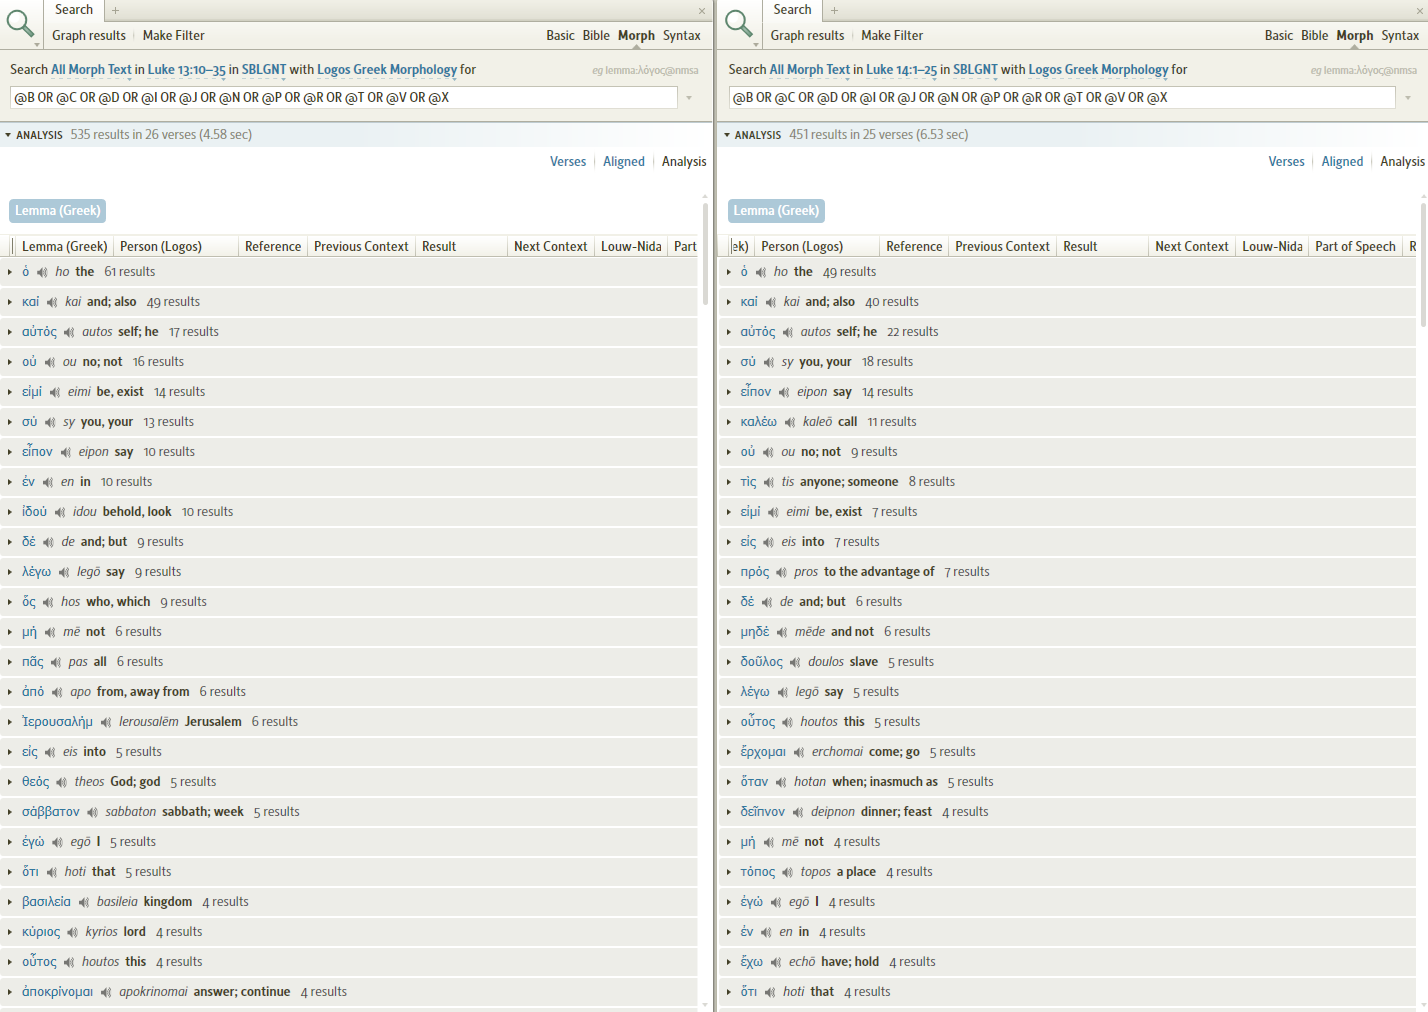The image size is (1428, 1012).
Task: Close the left Search panel
Action: click(x=702, y=11)
